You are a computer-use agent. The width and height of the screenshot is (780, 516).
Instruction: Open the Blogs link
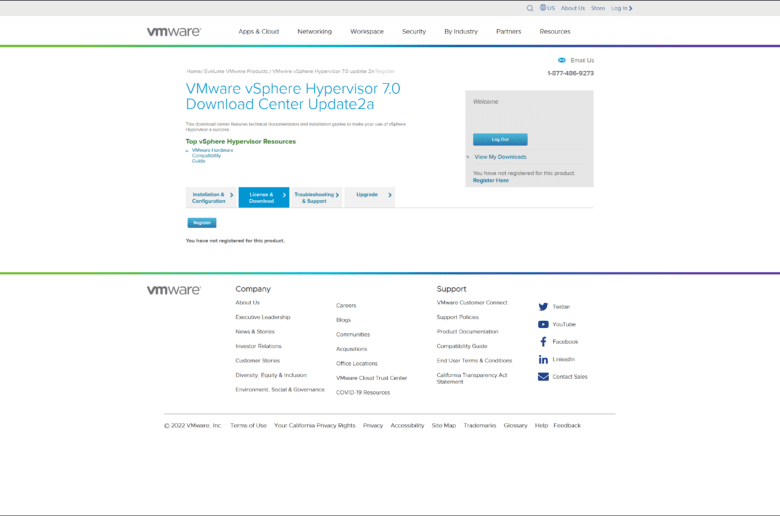coord(343,320)
